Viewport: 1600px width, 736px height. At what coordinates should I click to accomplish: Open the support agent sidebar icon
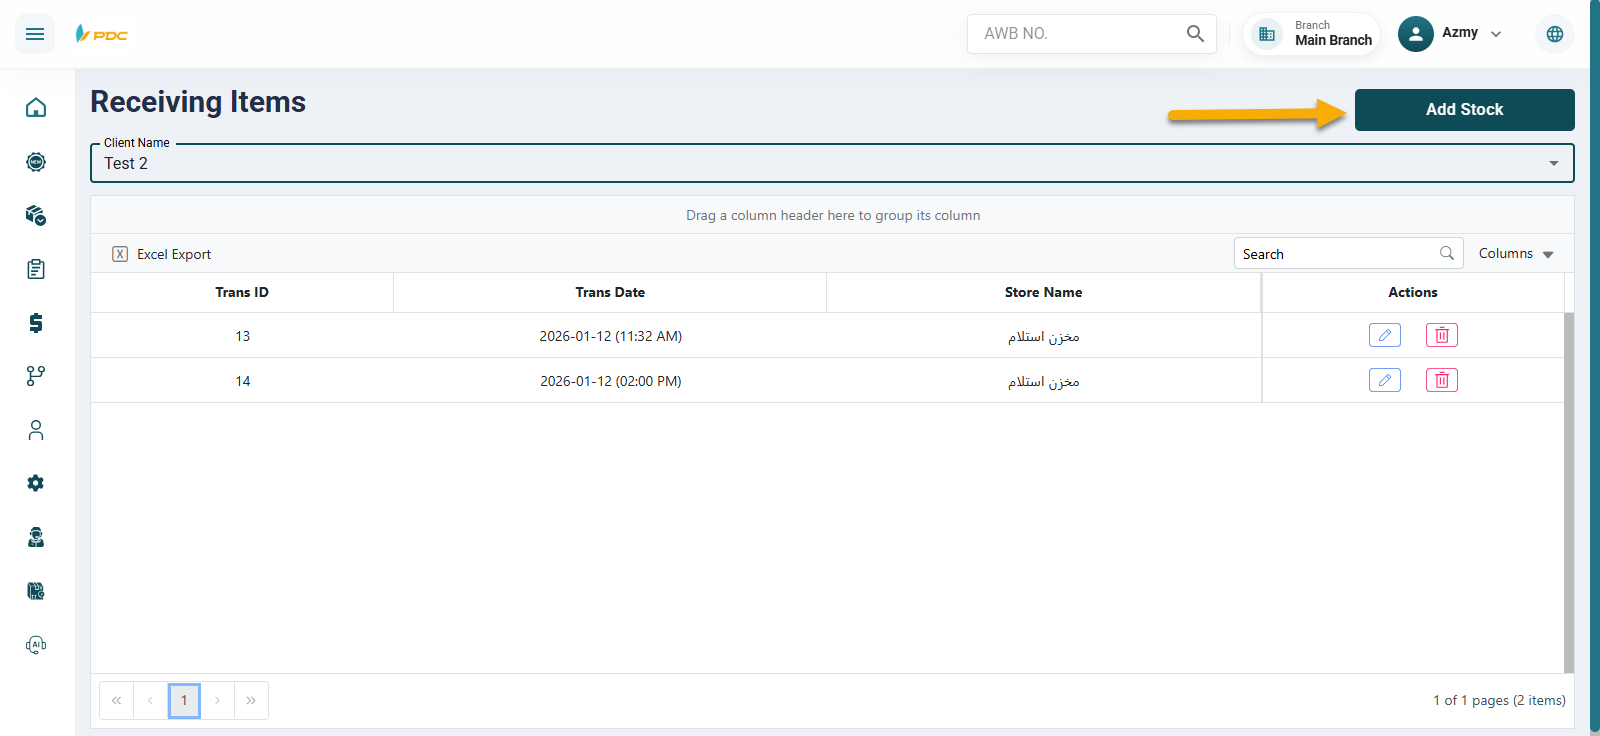(36, 537)
